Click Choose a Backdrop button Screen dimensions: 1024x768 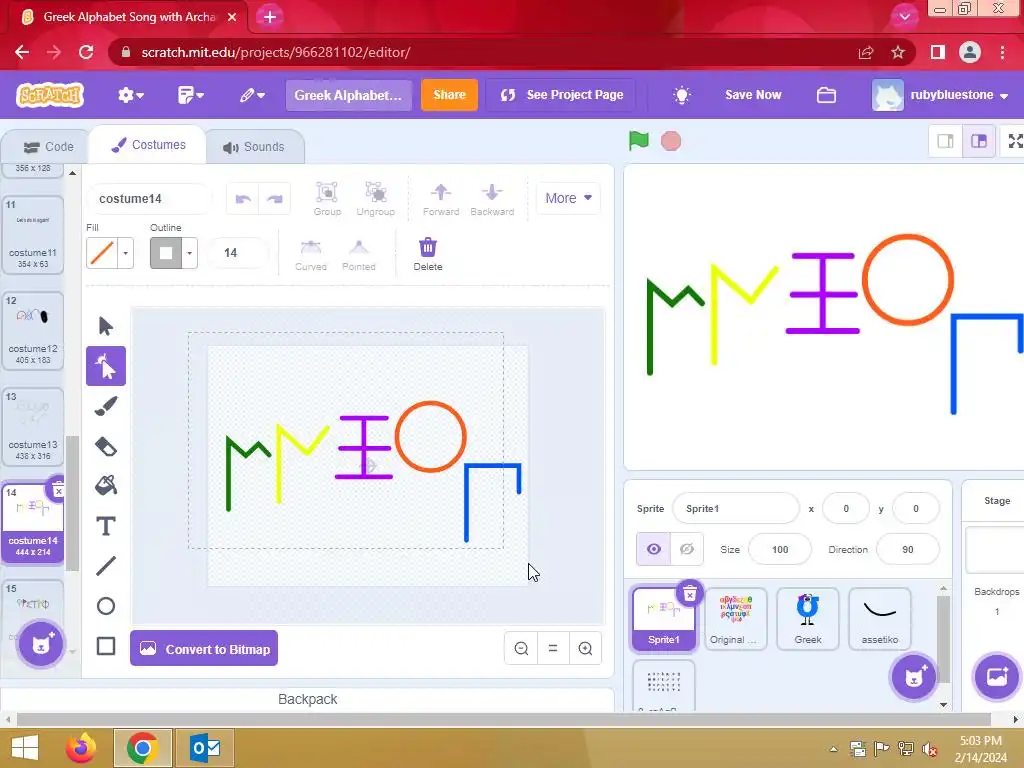pyautogui.click(x=996, y=676)
